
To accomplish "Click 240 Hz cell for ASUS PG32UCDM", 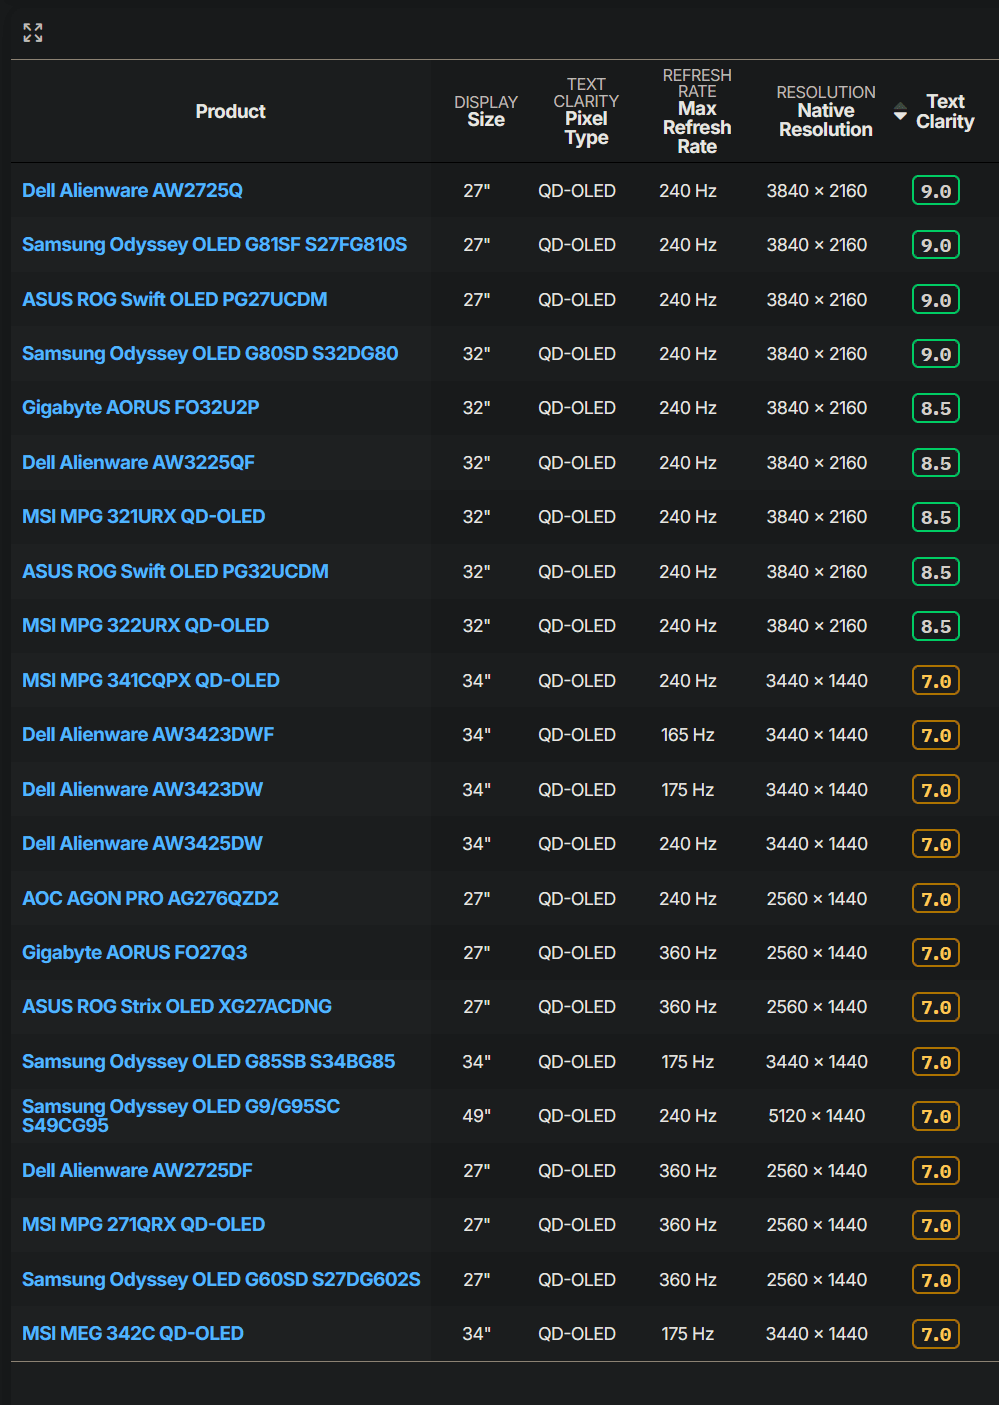I will 688,572.
